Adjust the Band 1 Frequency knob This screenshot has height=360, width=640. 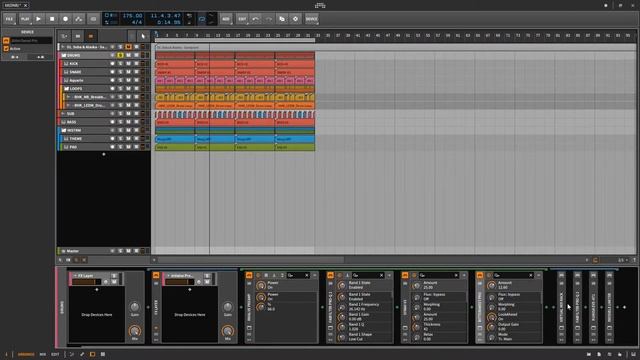342,307
